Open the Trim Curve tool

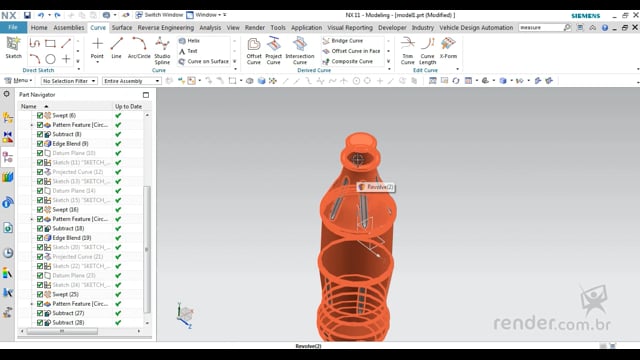[x=407, y=51]
